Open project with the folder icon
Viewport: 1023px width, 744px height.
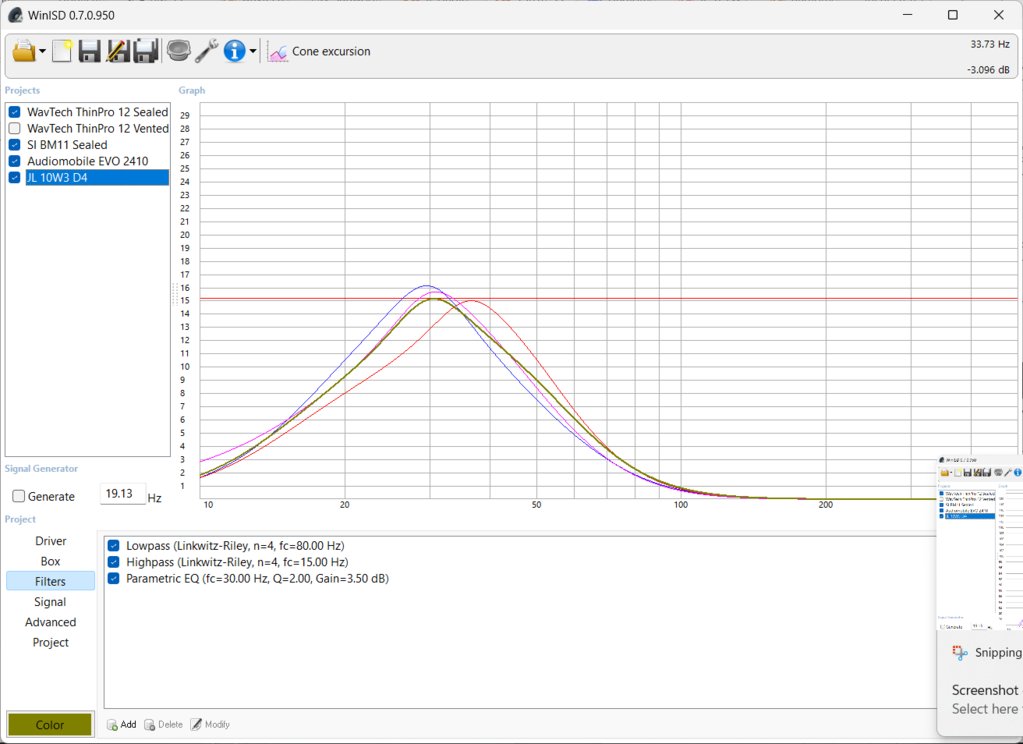coord(24,51)
